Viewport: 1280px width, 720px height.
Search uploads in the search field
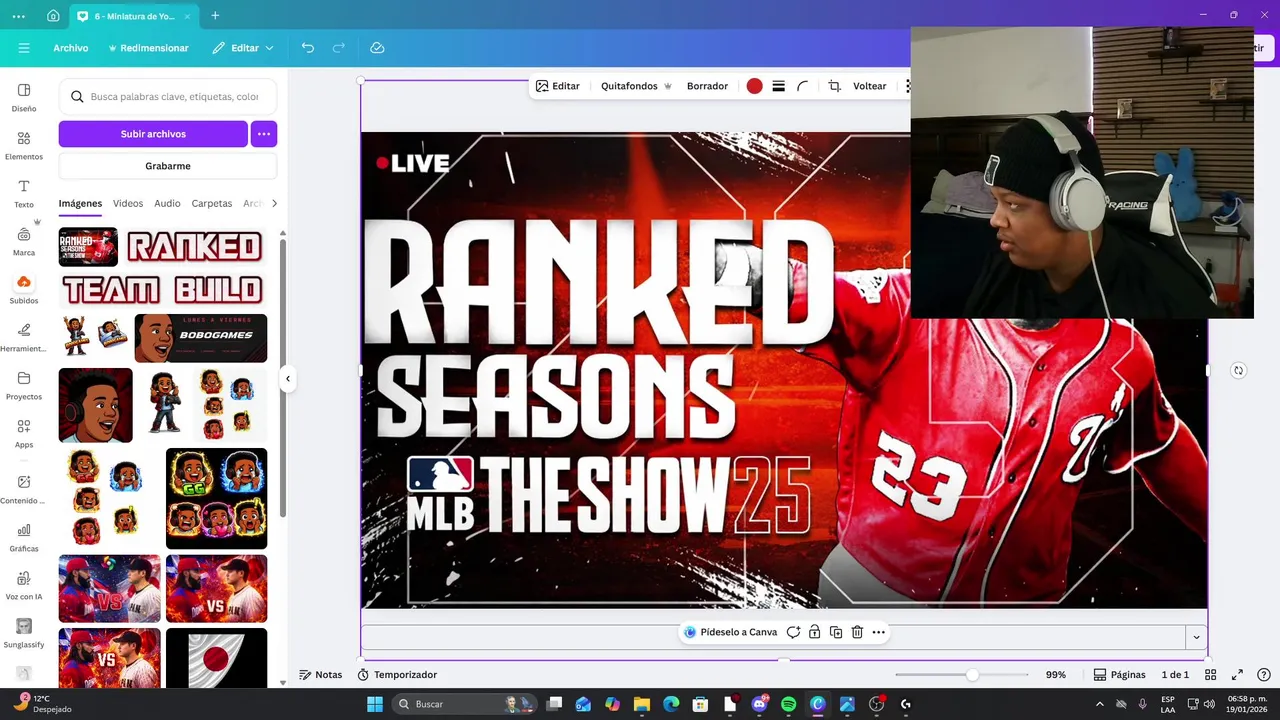168,97
